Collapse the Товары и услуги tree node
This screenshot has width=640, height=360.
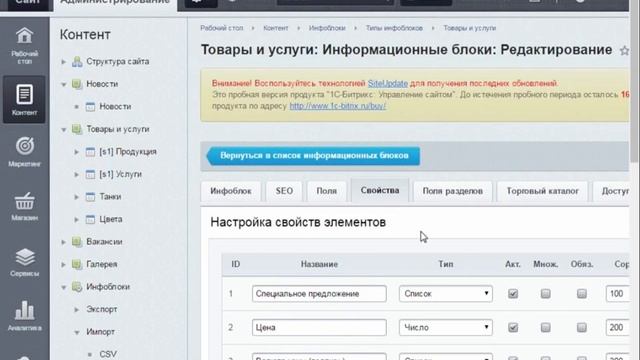64,129
